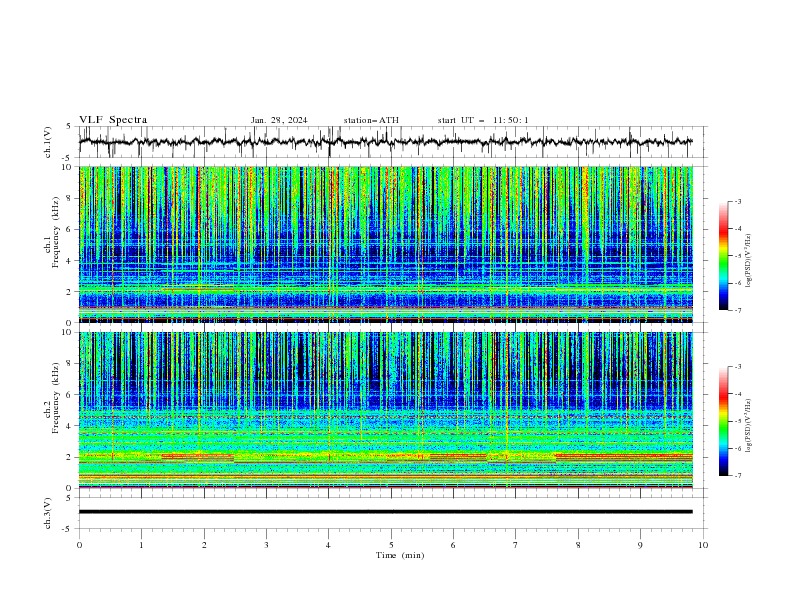Click the log(PSD) label beside the ch.1 colorbar
Screen dimensions: 792x612
tap(748, 261)
